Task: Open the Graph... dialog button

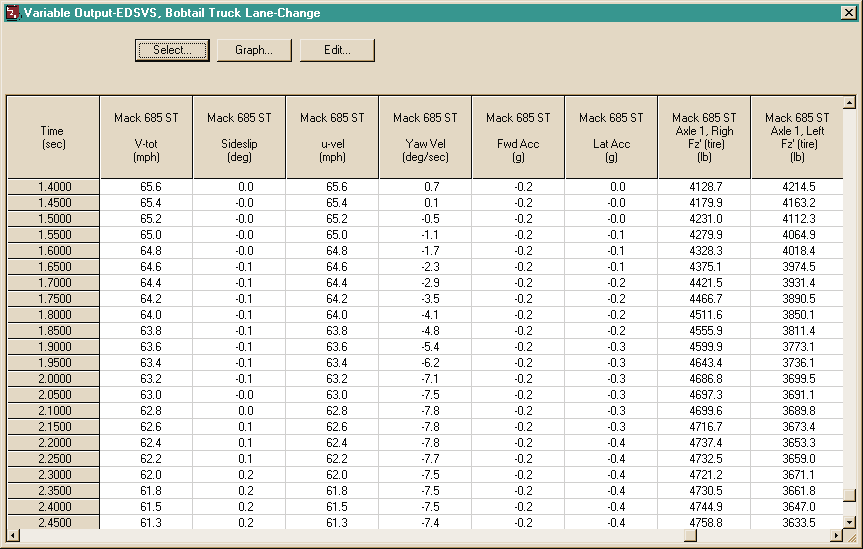Action: click(254, 50)
